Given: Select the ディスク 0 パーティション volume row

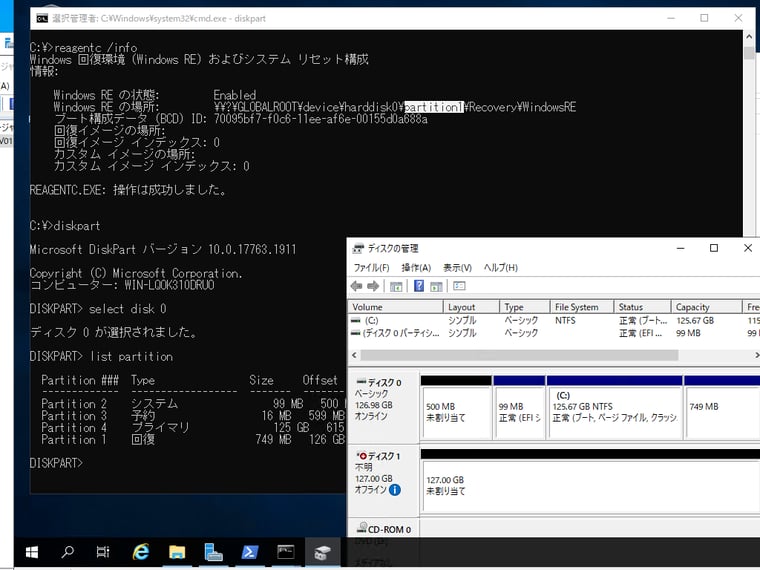Looking at the screenshot, I should pyautogui.click(x=554, y=333).
